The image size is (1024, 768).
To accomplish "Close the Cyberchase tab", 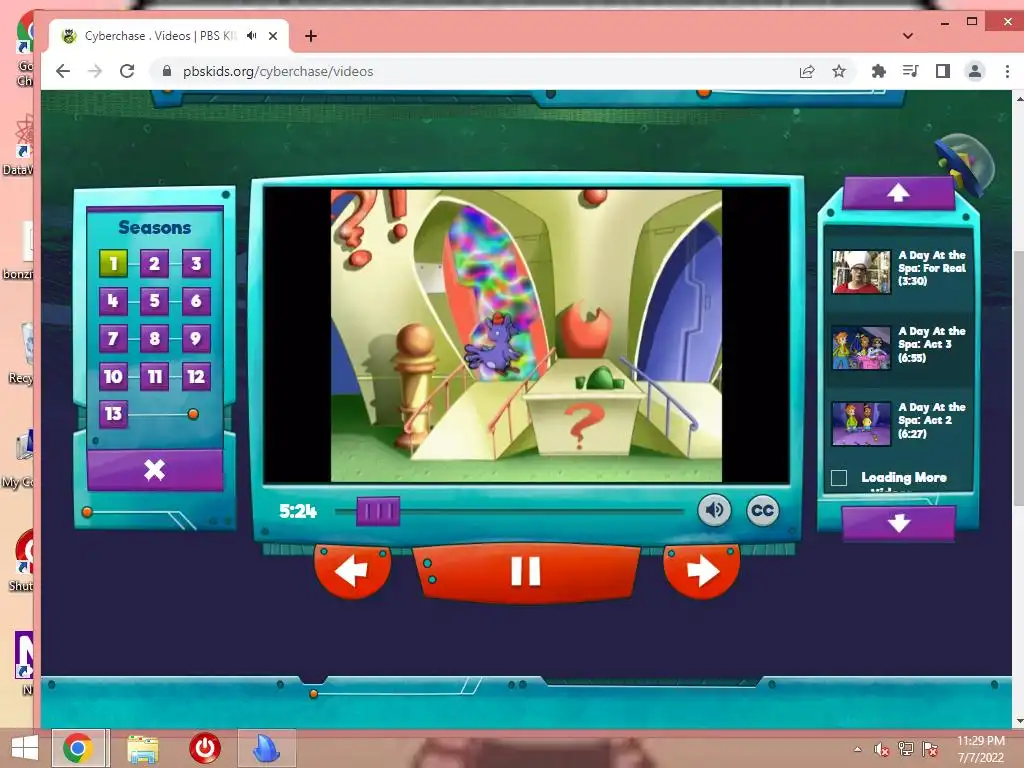I will point(273,36).
